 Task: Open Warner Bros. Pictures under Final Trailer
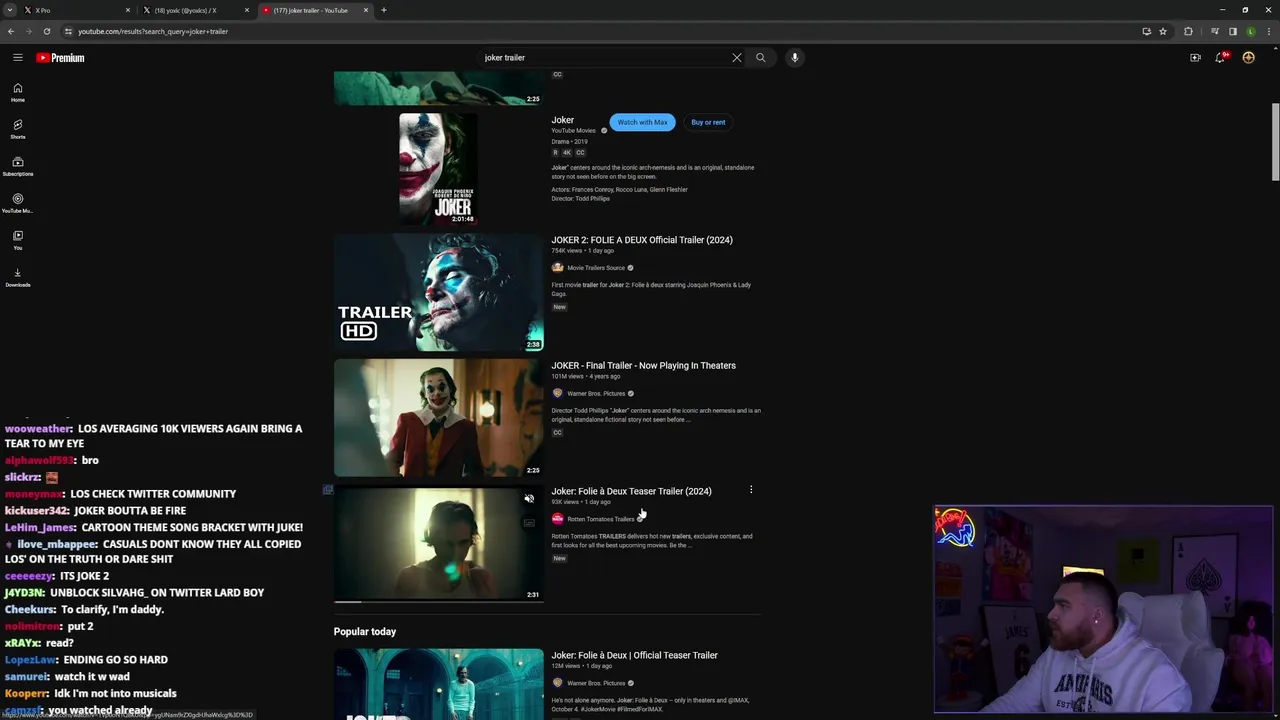click(x=596, y=394)
